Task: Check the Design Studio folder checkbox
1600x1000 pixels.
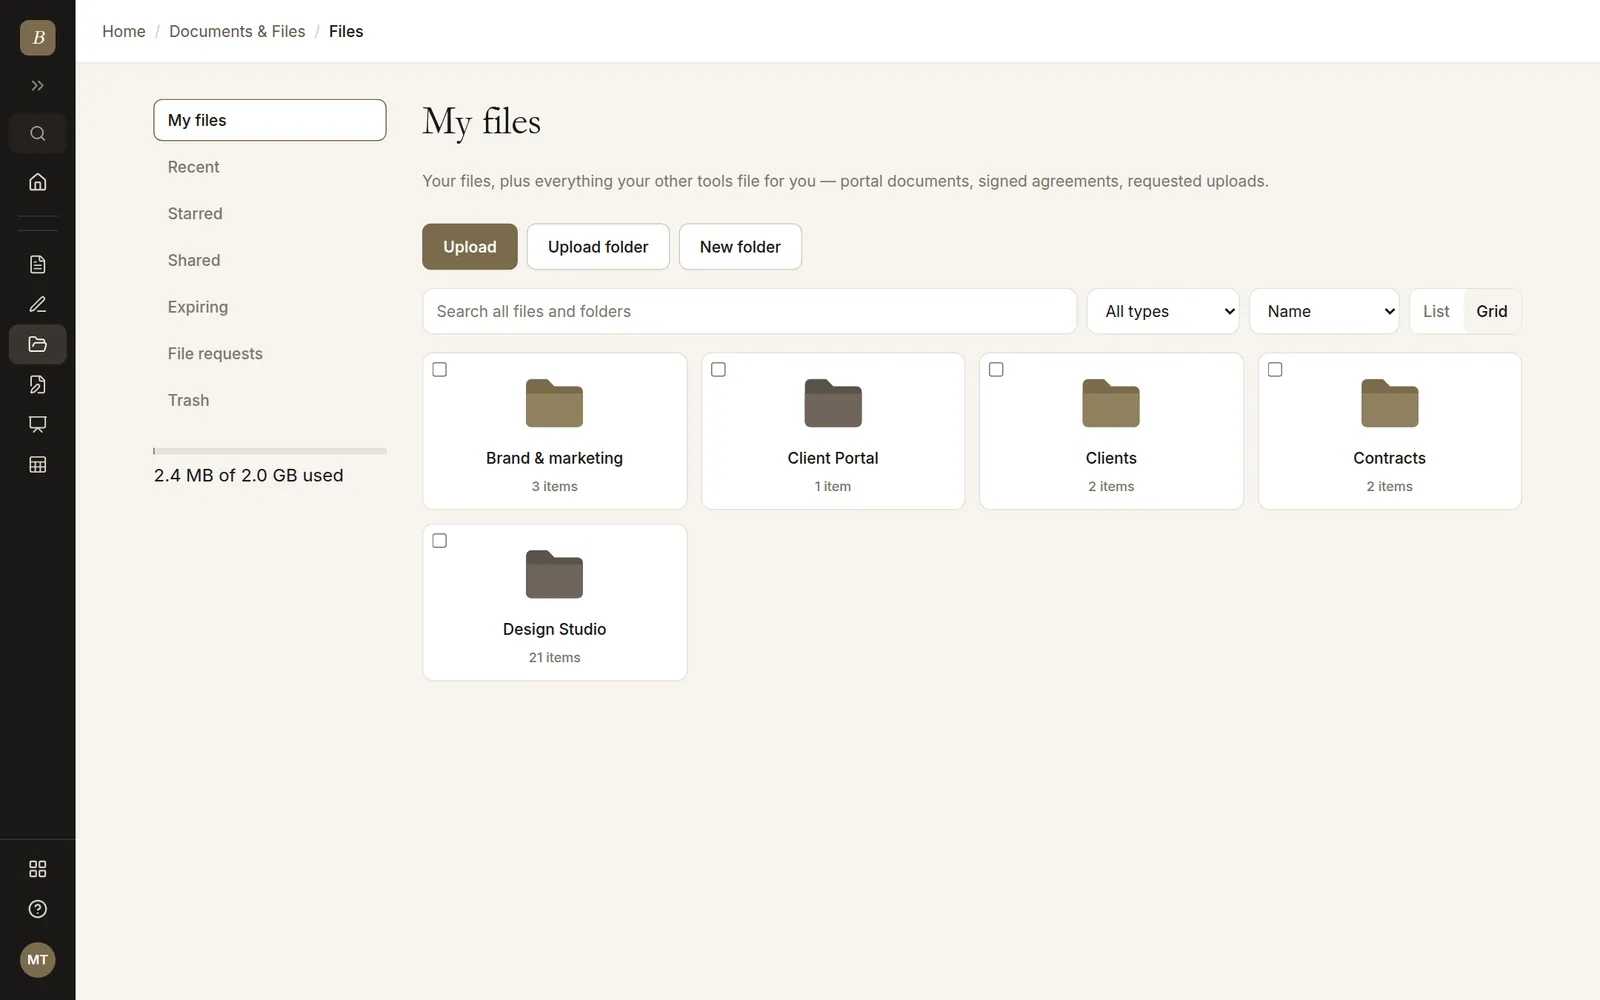Action: pos(439,541)
